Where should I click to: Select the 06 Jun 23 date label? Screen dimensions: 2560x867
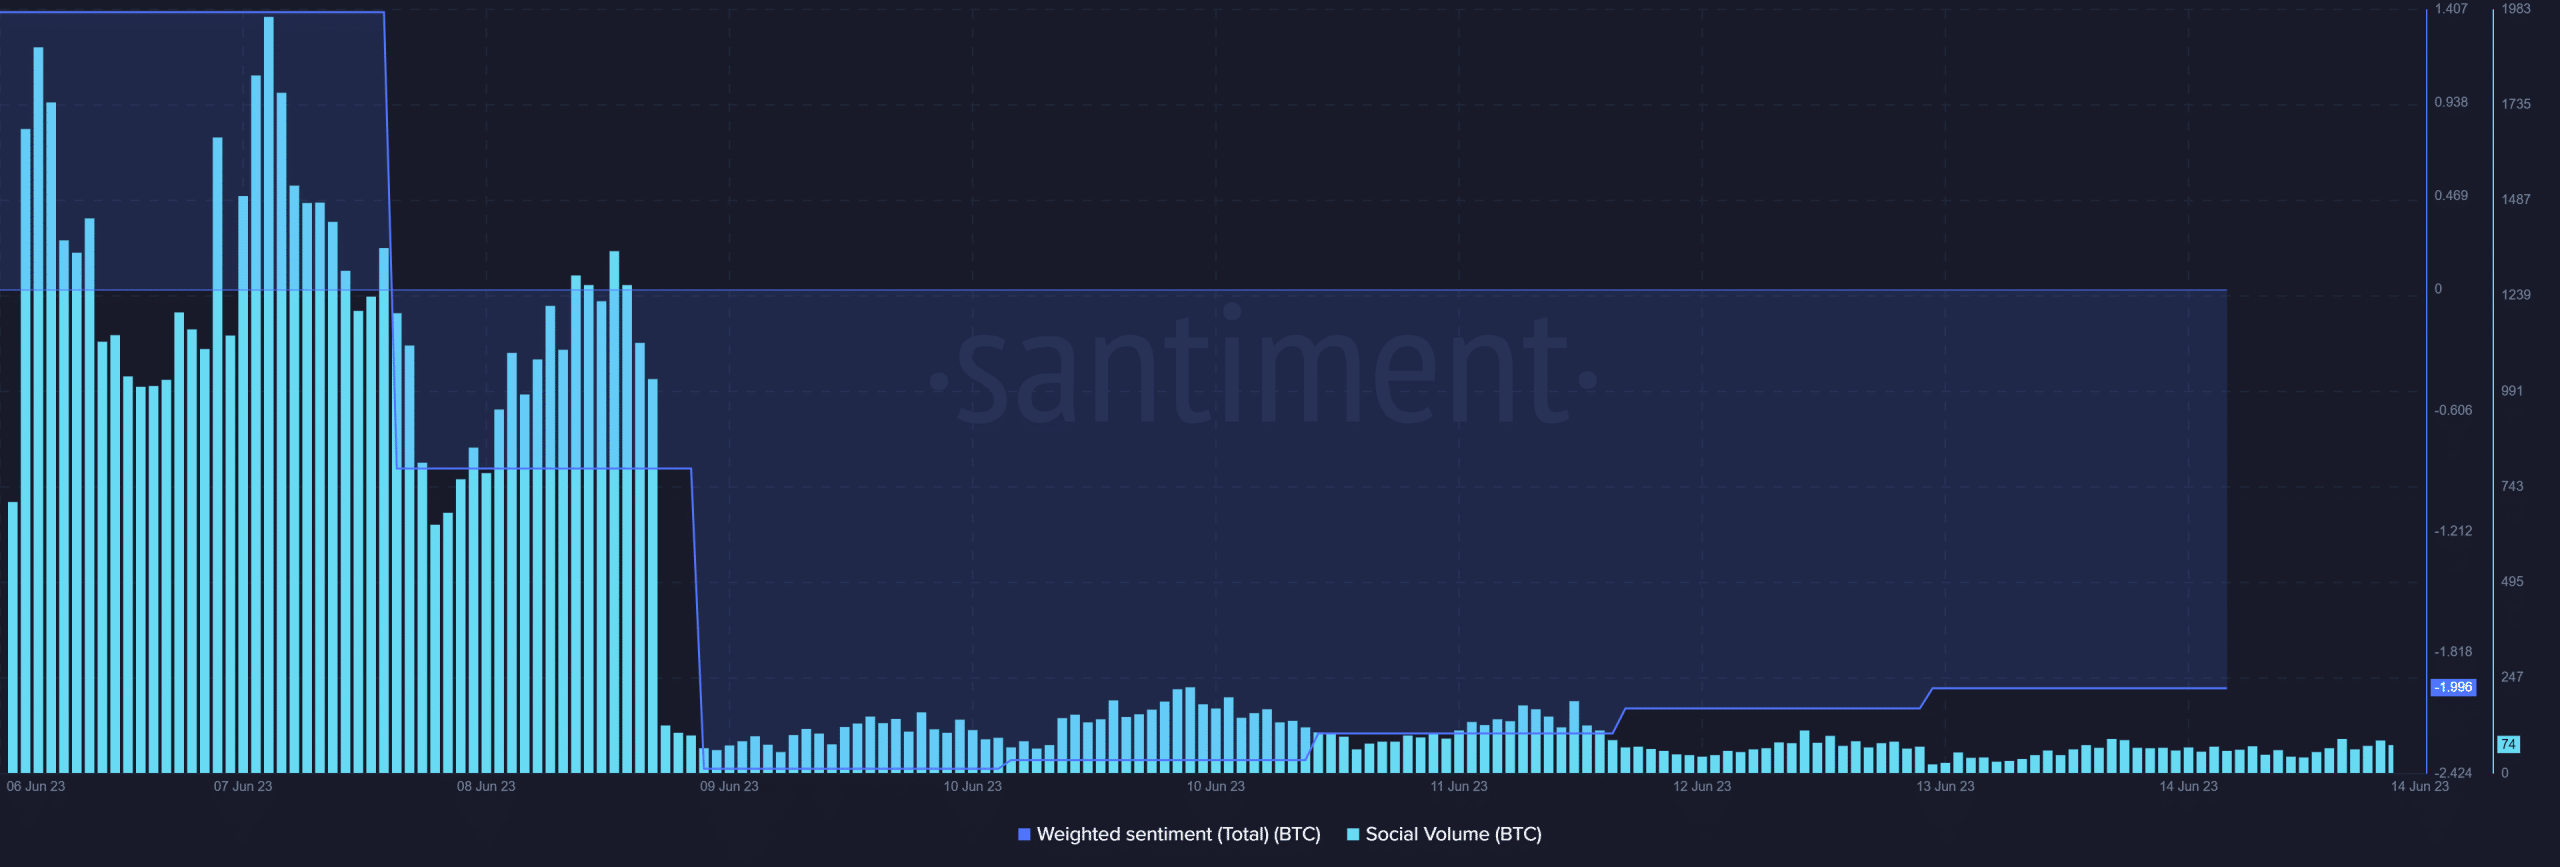[36, 786]
